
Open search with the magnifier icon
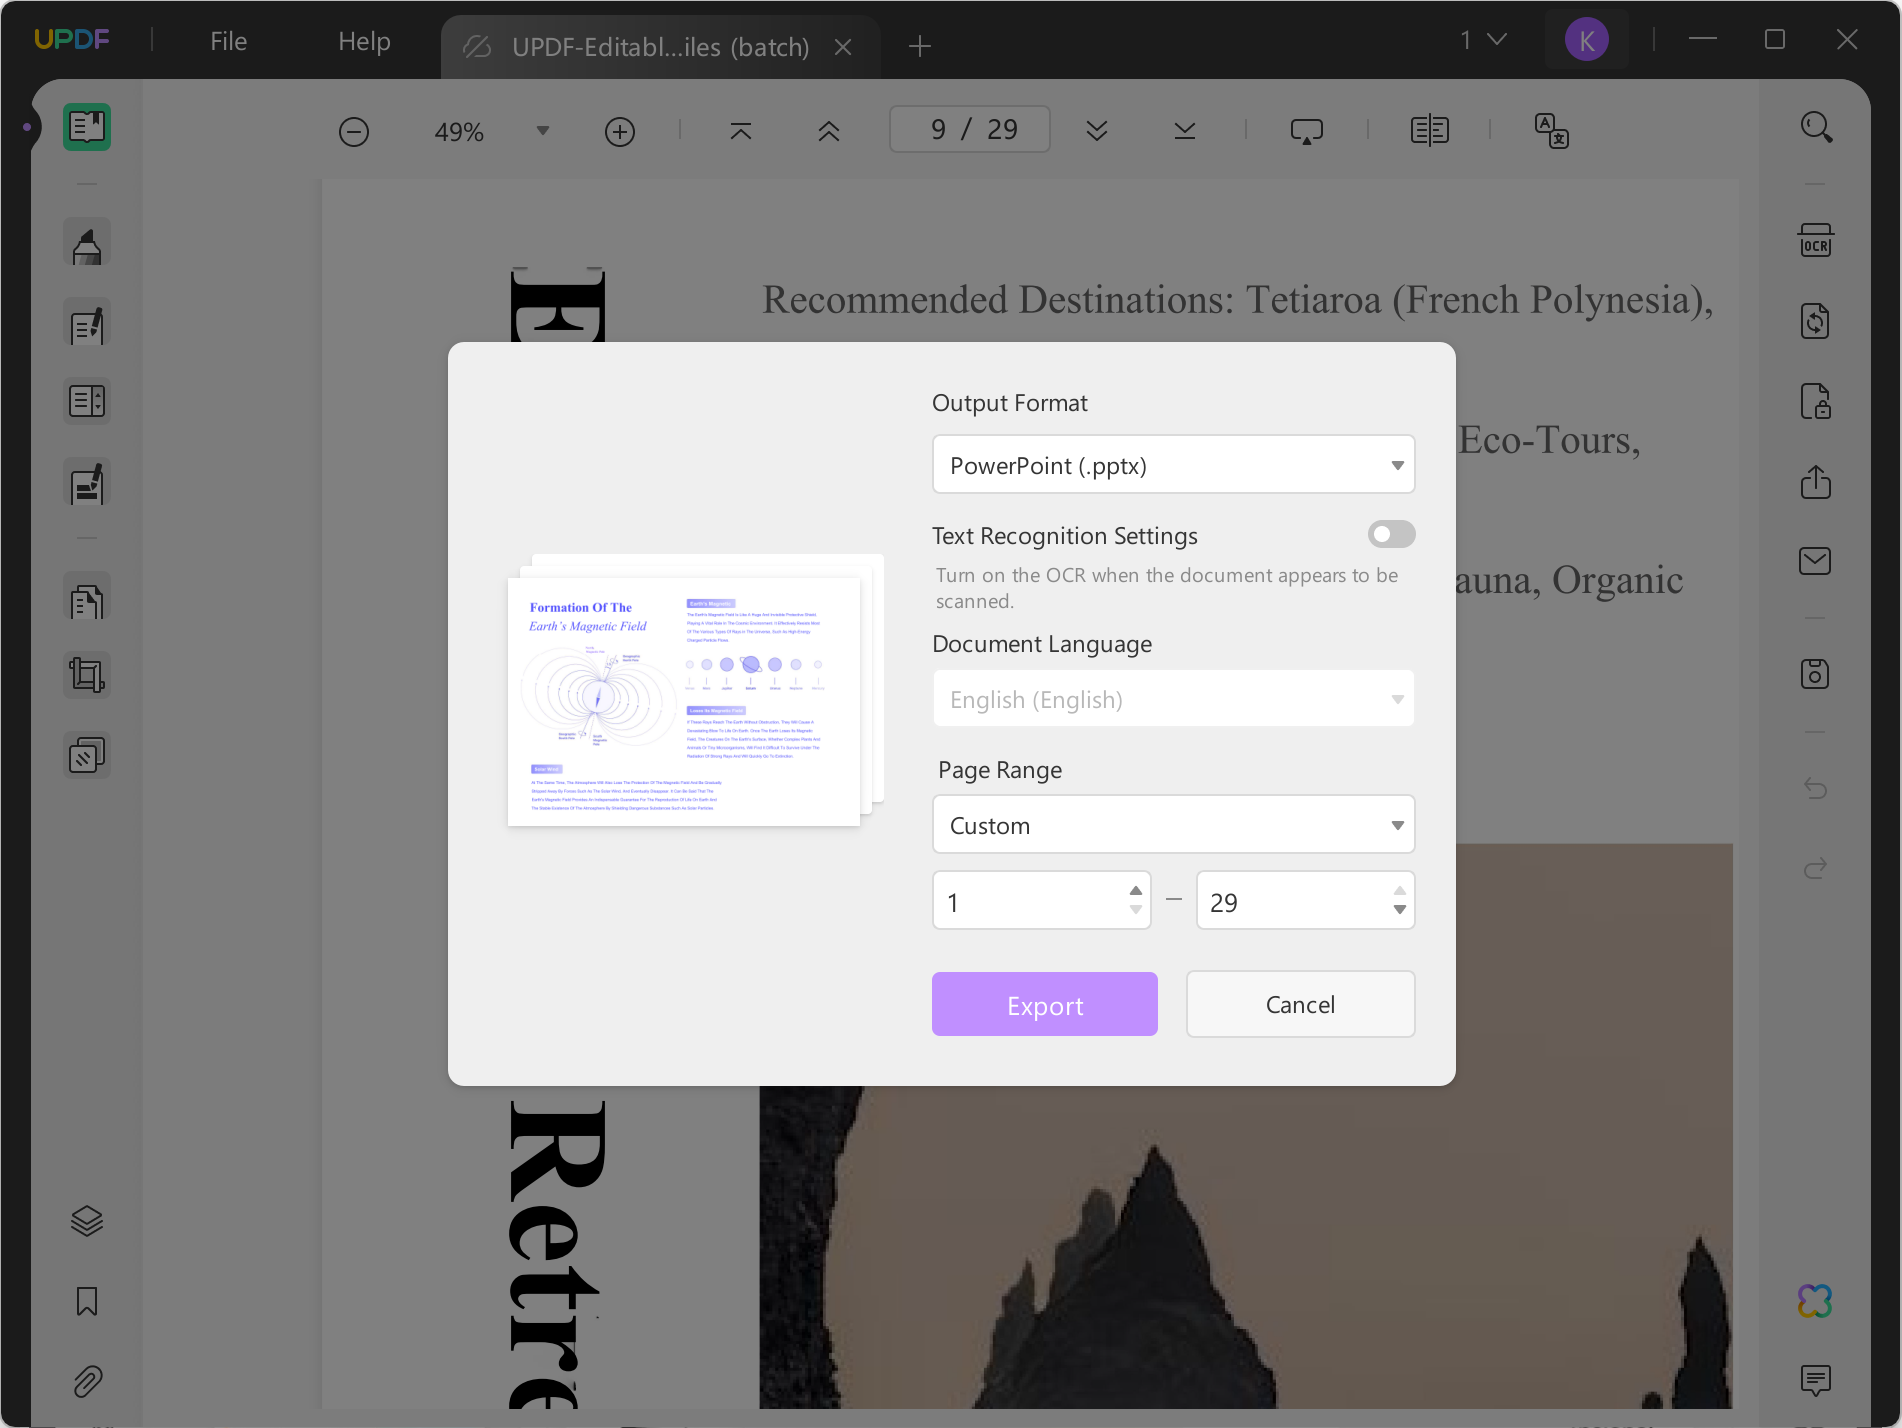(1817, 127)
